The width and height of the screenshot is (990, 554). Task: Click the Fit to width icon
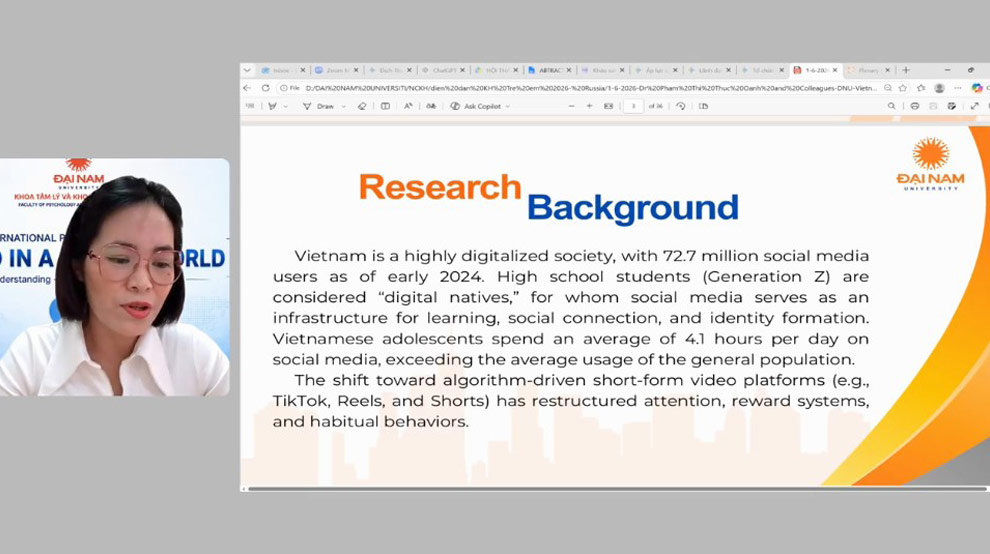[x=608, y=106]
